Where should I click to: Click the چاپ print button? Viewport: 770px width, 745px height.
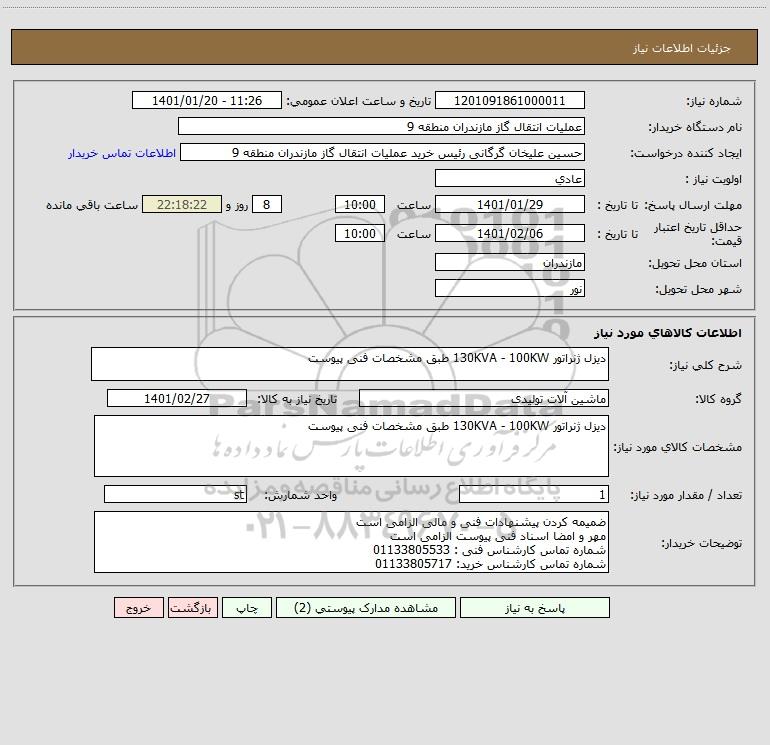coord(247,607)
